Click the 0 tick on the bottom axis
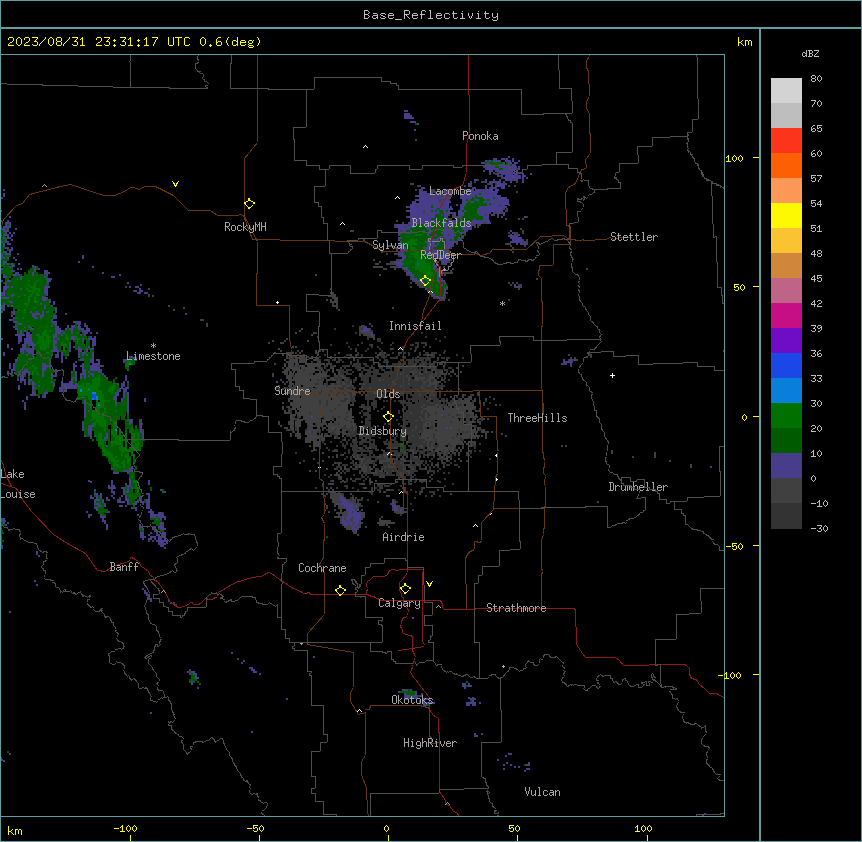Image resolution: width=862 pixels, height=842 pixels. 386,828
